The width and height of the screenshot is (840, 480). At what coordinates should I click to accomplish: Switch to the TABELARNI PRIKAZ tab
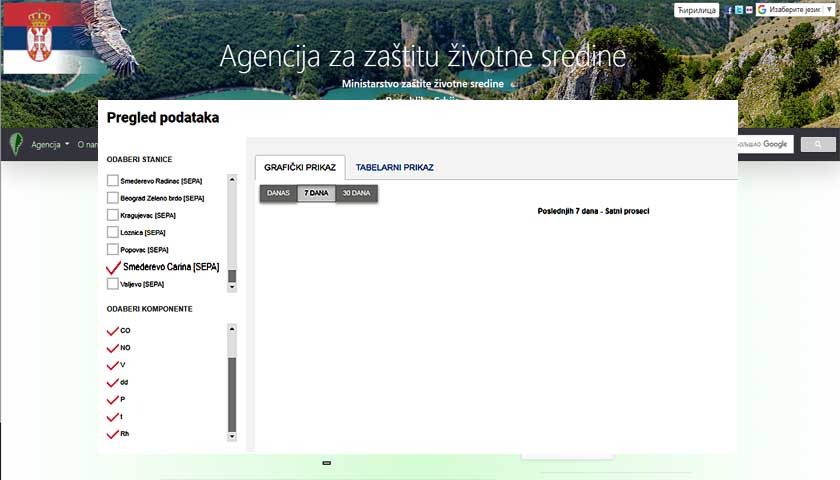395,167
